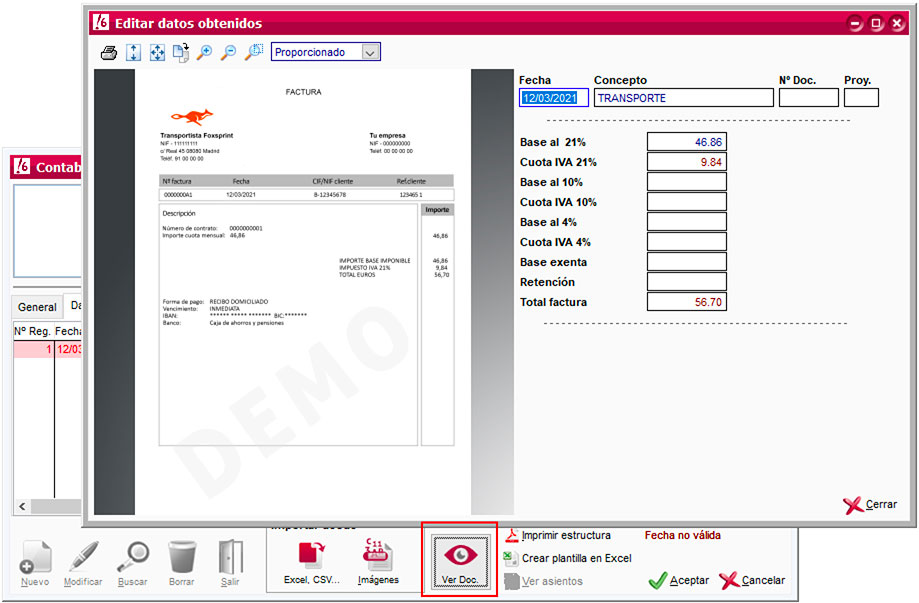Click the Nº Doc. input field

808,98
